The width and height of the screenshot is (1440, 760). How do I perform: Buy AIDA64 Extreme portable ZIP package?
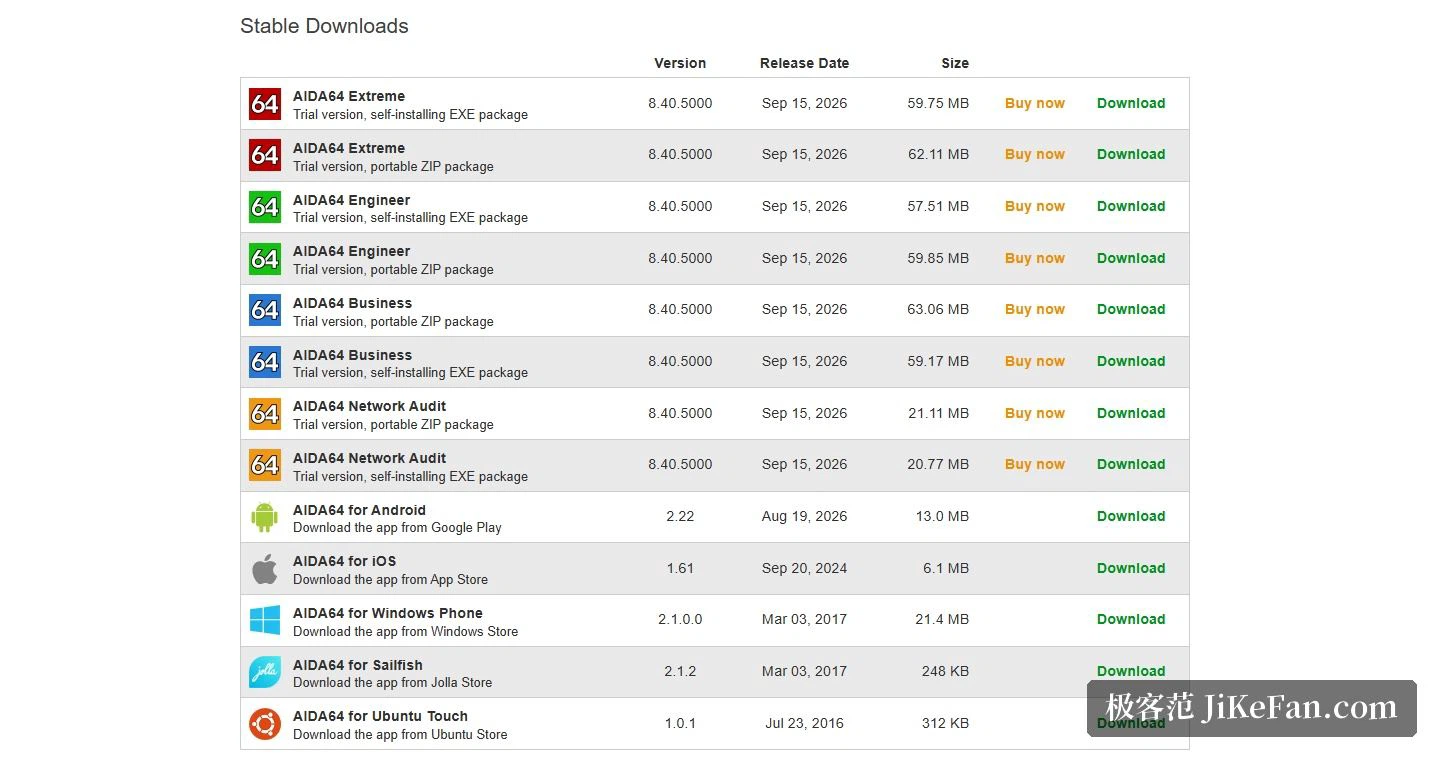point(1035,154)
